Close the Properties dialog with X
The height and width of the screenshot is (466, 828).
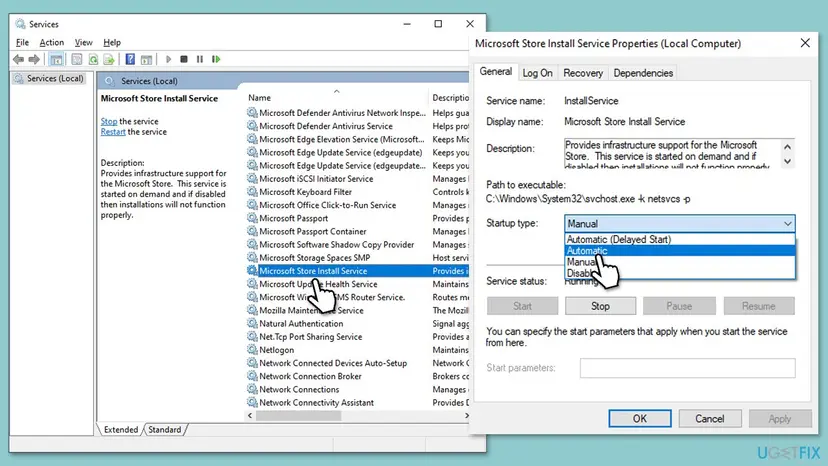805,43
